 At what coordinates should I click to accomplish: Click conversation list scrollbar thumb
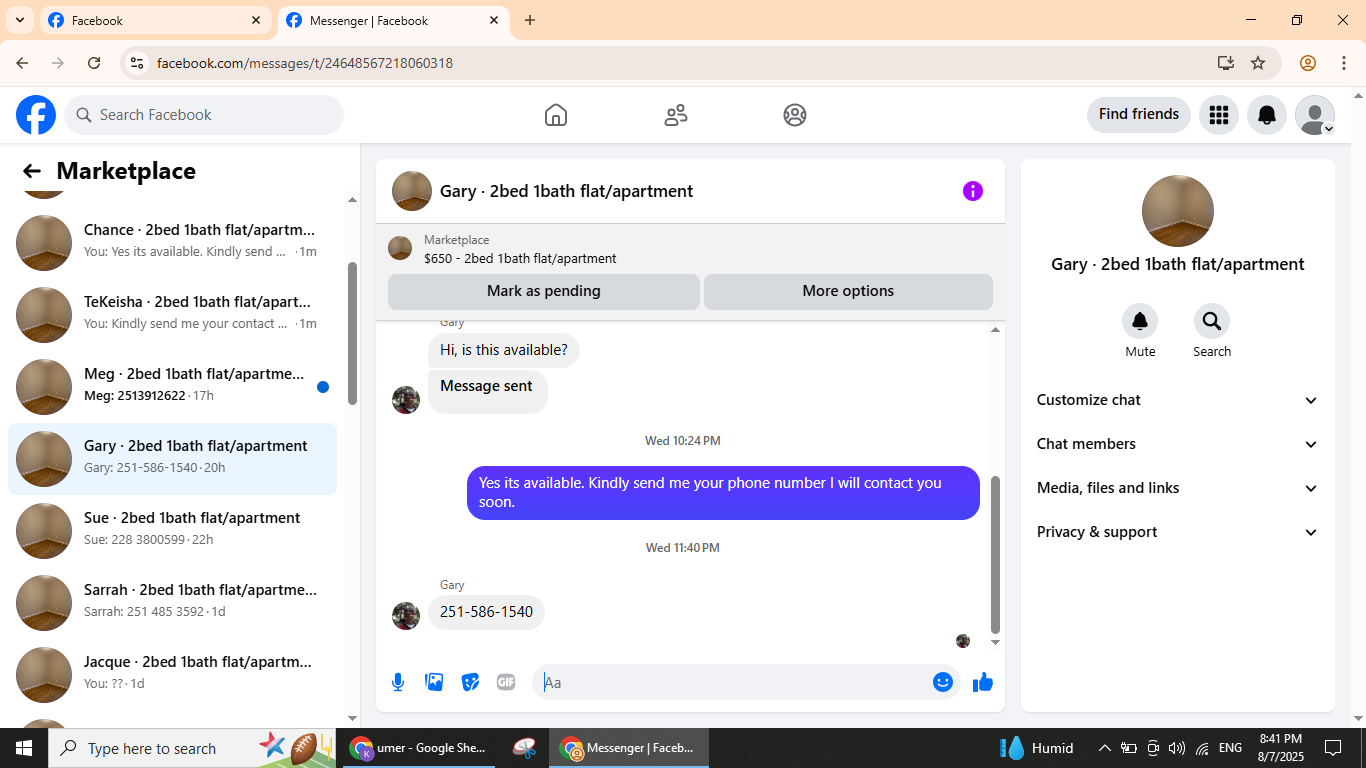pos(352,334)
